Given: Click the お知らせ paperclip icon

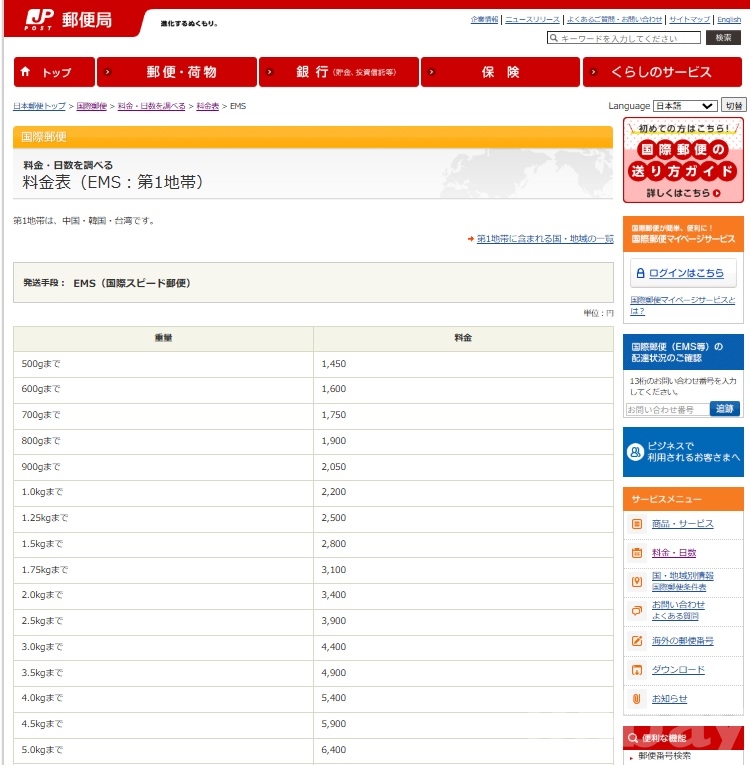Looking at the screenshot, I should [x=637, y=699].
